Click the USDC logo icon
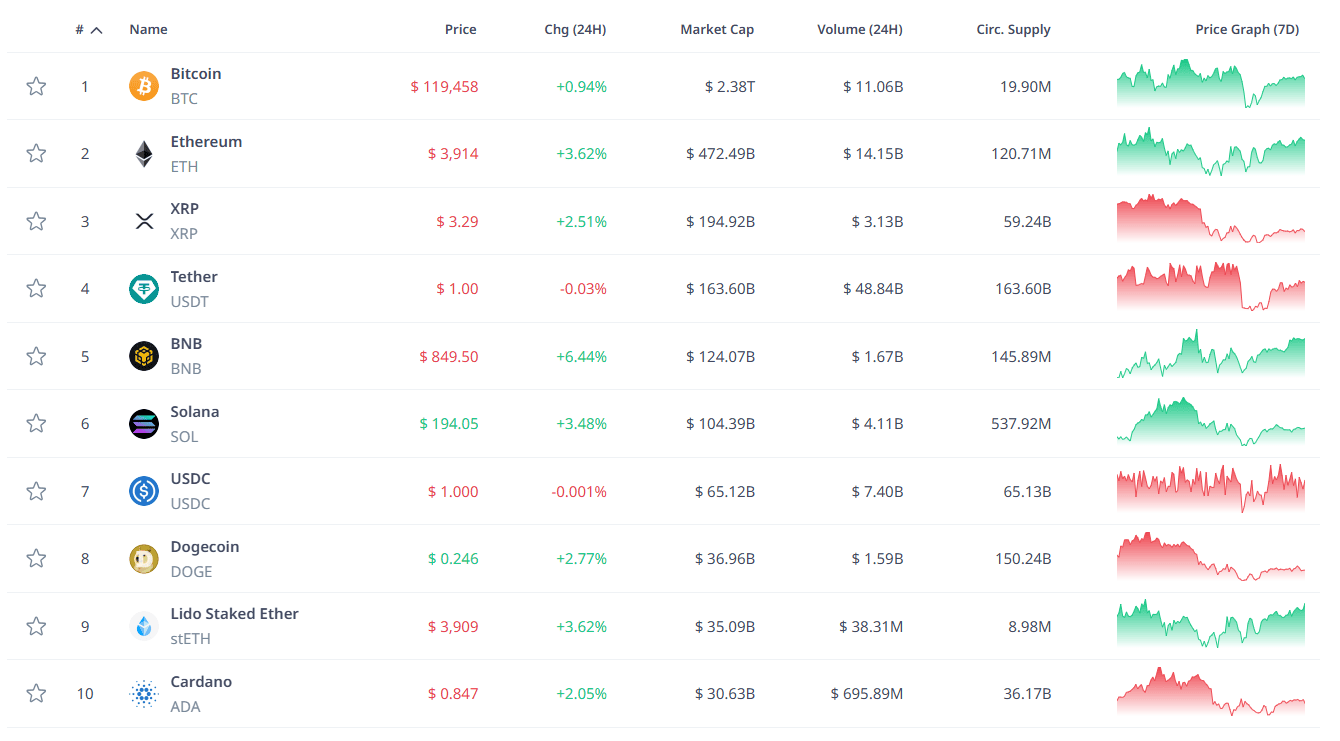Screen dimensions: 1340x741 [144, 491]
